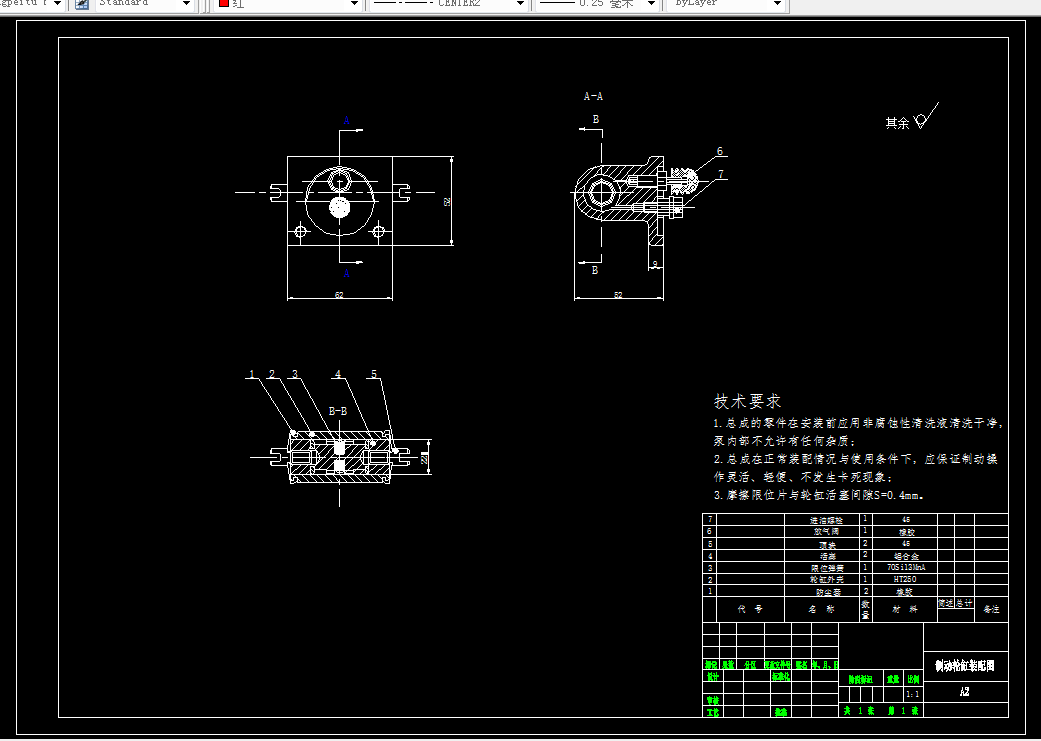Select the B-B section view label

pyautogui.click(x=338, y=411)
